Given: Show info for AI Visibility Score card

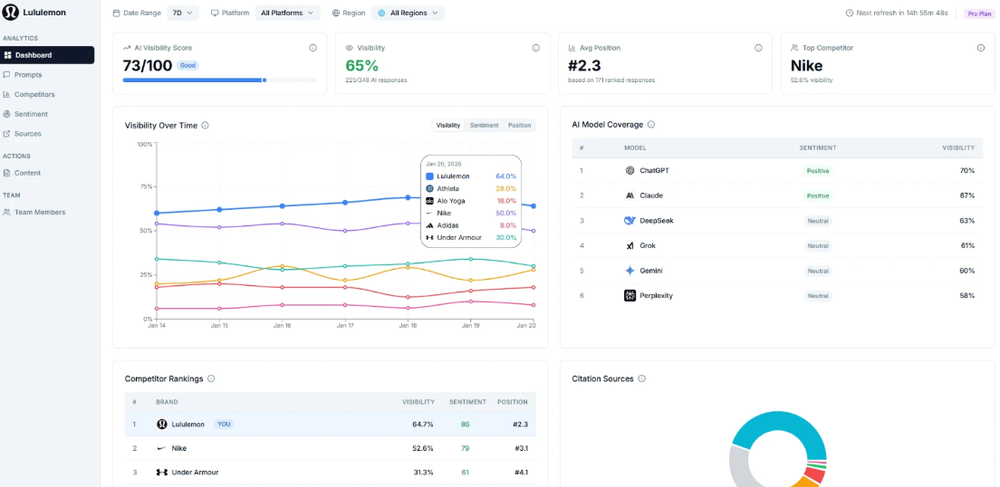Looking at the screenshot, I should coord(312,48).
